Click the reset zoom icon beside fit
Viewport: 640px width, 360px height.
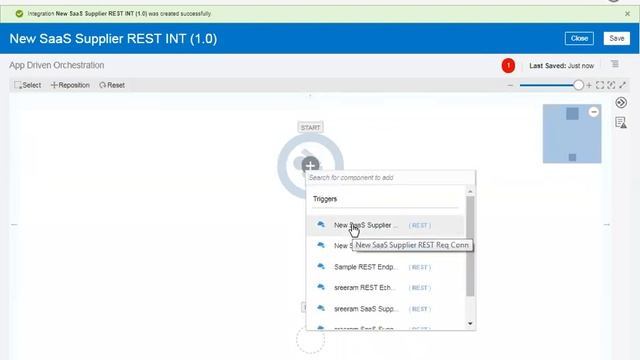[611, 85]
